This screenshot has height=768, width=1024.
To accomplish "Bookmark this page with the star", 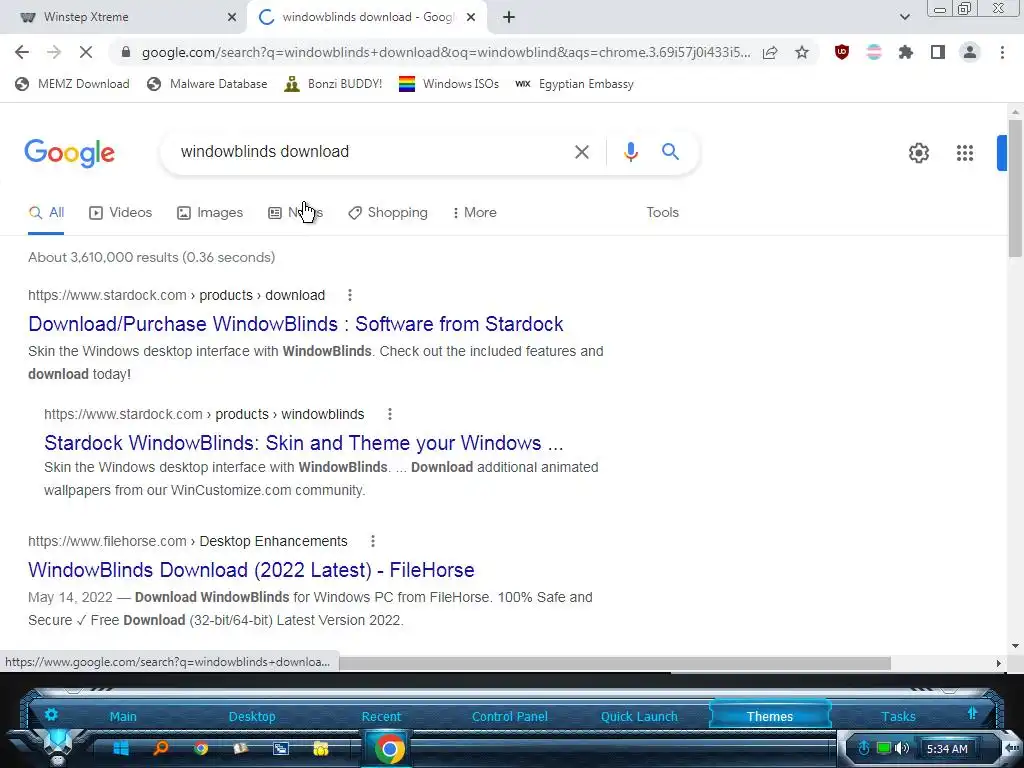I will pos(802,52).
